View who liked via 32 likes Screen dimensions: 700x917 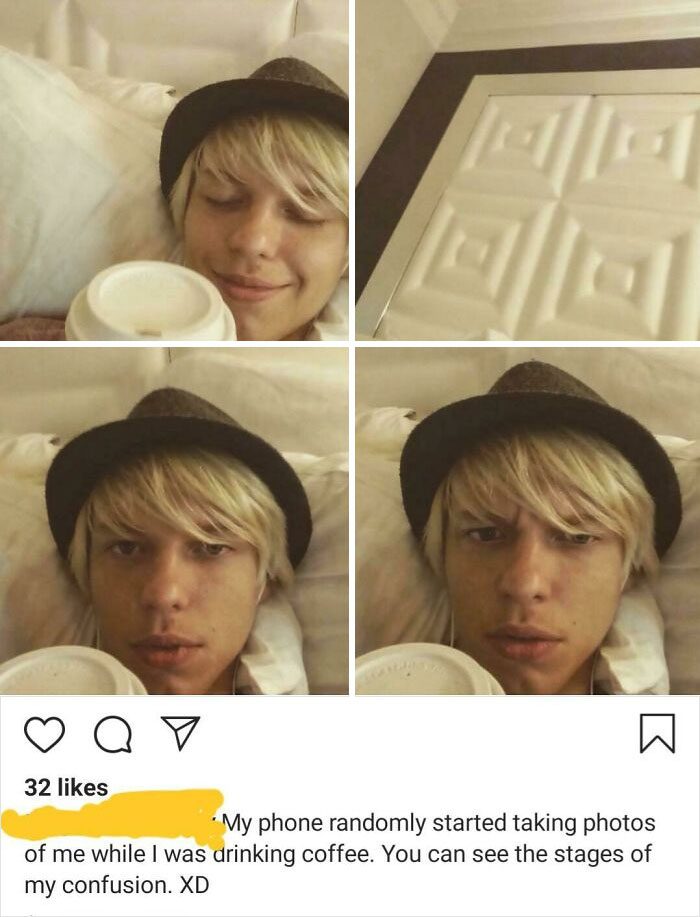[x=66, y=787]
